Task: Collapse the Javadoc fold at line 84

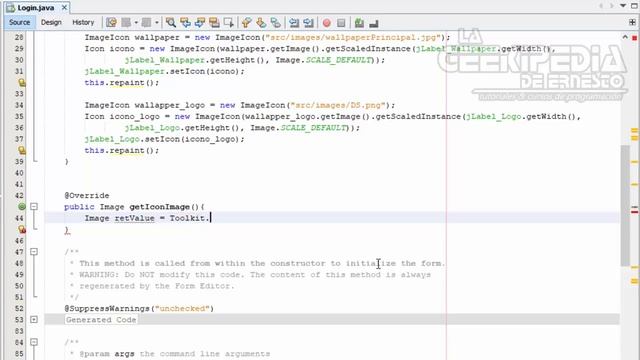Action: pos(34,342)
